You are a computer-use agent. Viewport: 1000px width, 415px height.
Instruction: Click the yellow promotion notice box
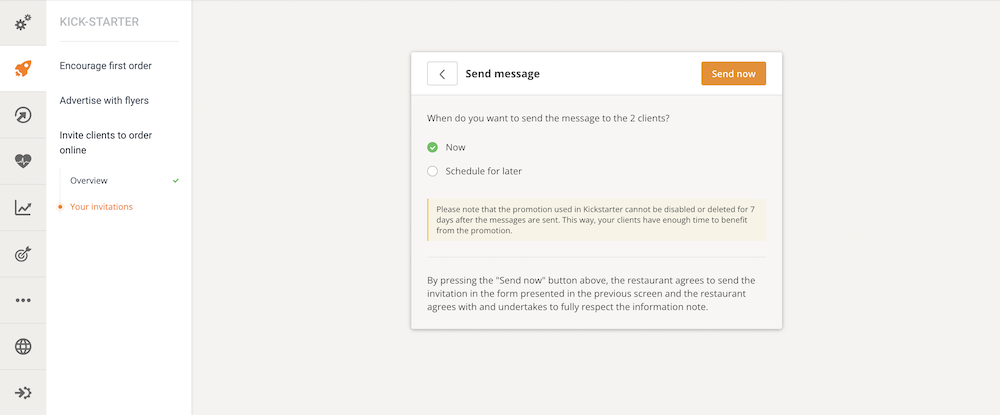[x=596, y=220]
